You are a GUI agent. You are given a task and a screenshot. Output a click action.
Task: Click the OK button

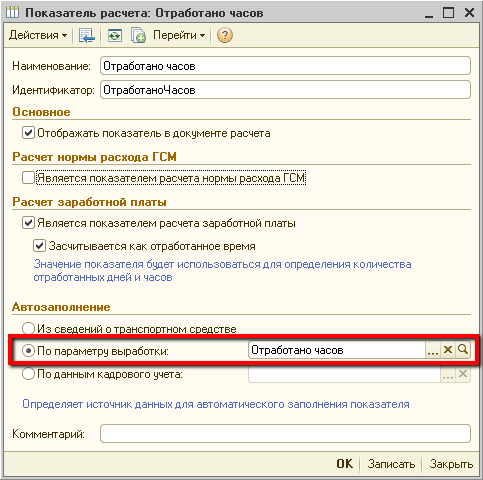point(344,464)
